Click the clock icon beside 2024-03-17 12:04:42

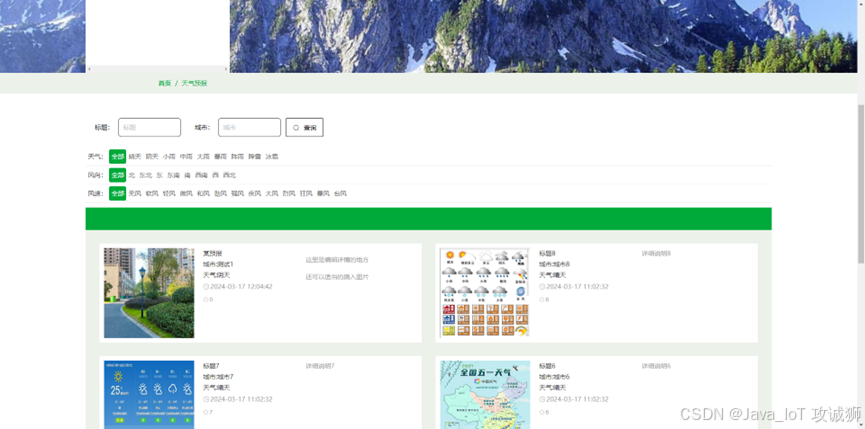click(x=206, y=287)
